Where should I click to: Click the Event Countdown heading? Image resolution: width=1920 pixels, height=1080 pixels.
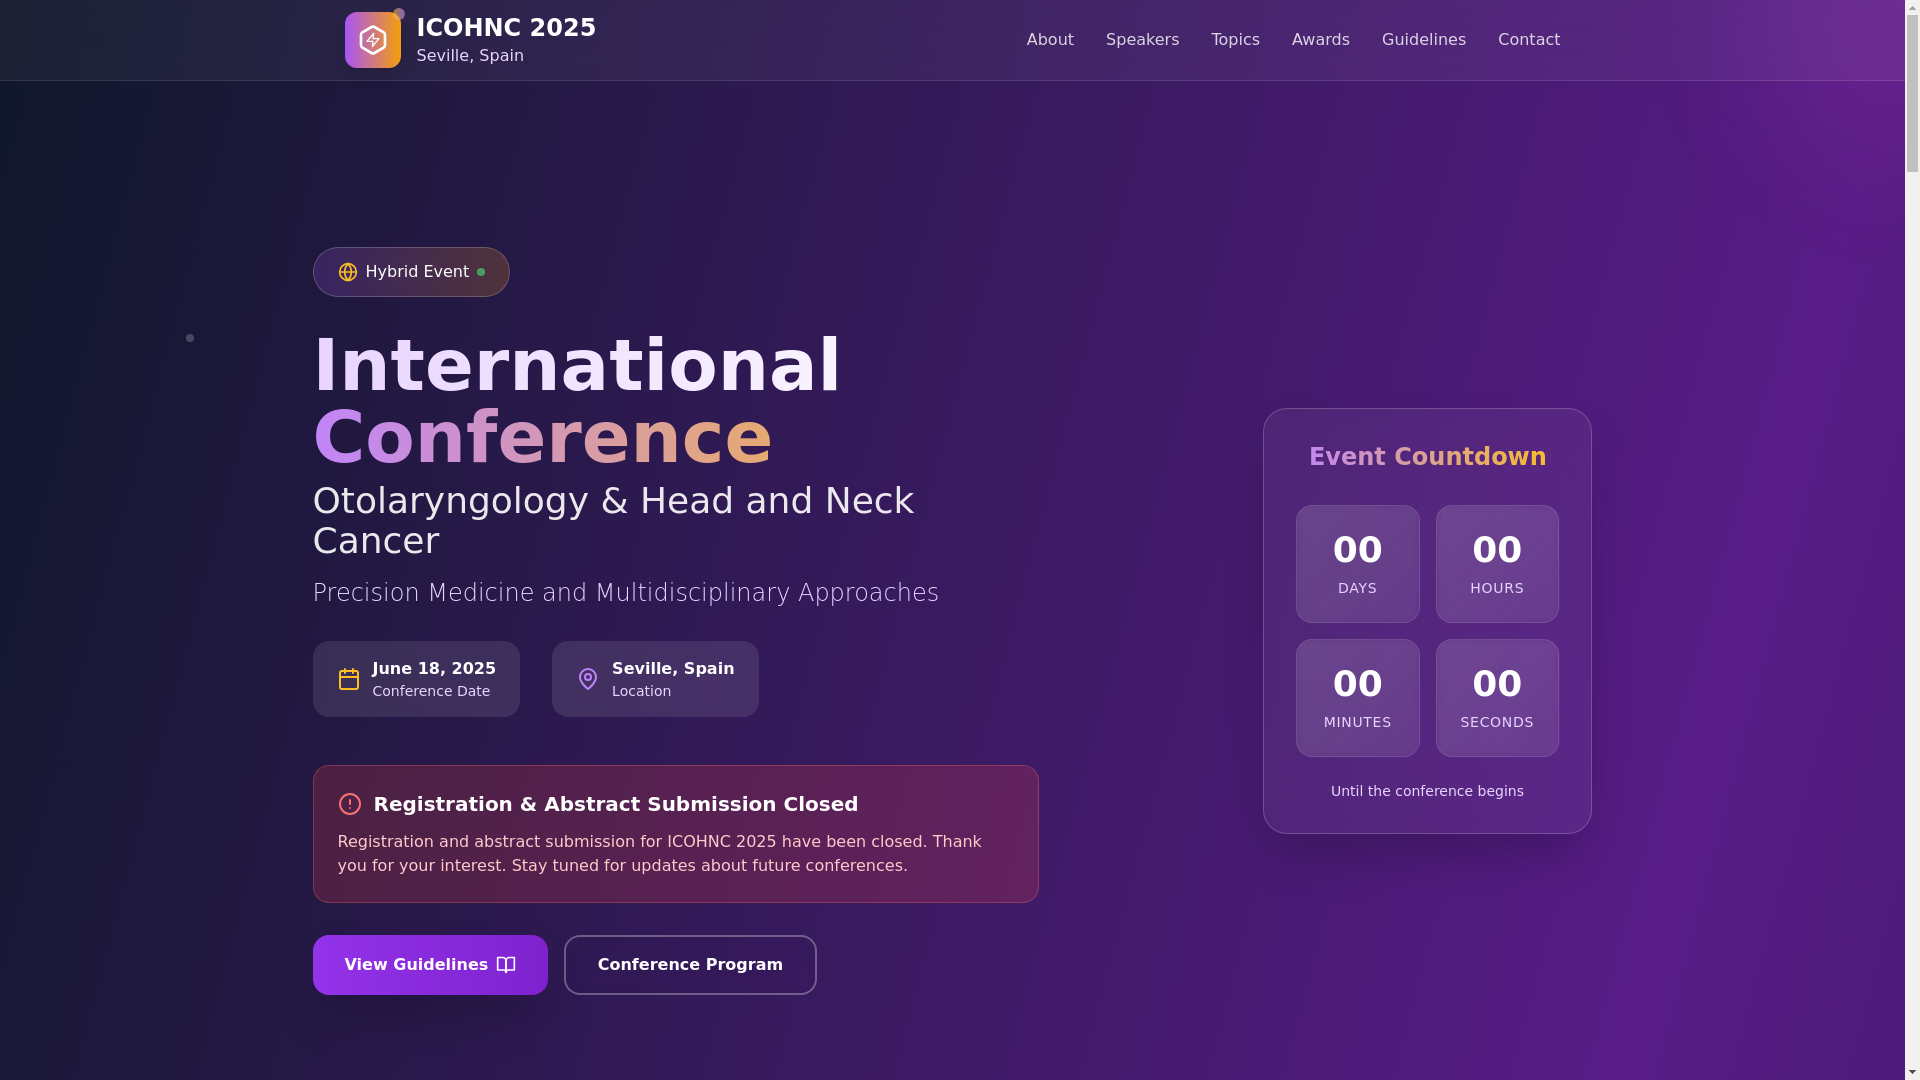pyautogui.click(x=1427, y=457)
